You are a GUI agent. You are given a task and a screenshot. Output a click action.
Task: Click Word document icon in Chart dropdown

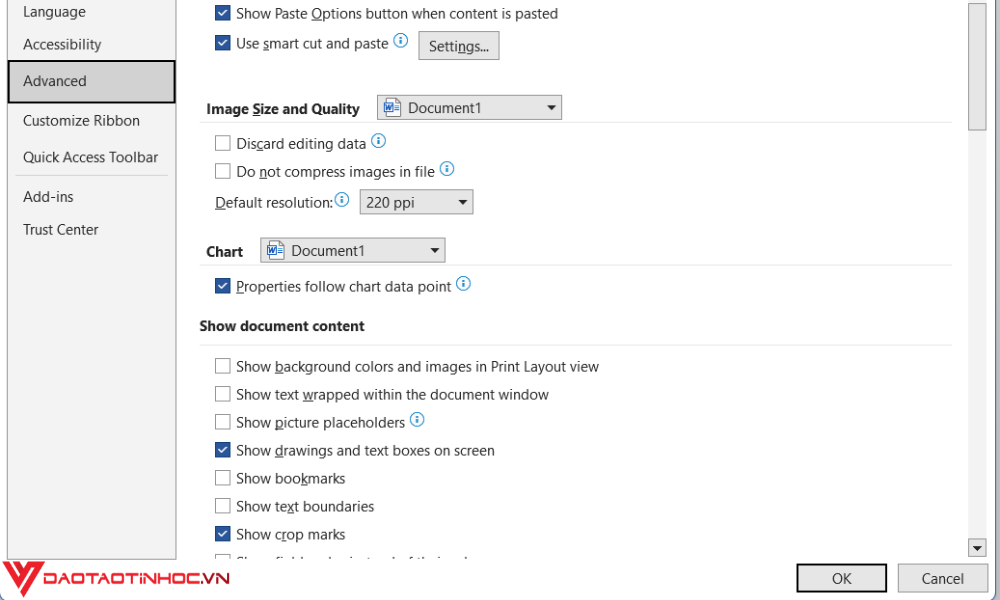[x=276, y=250]
